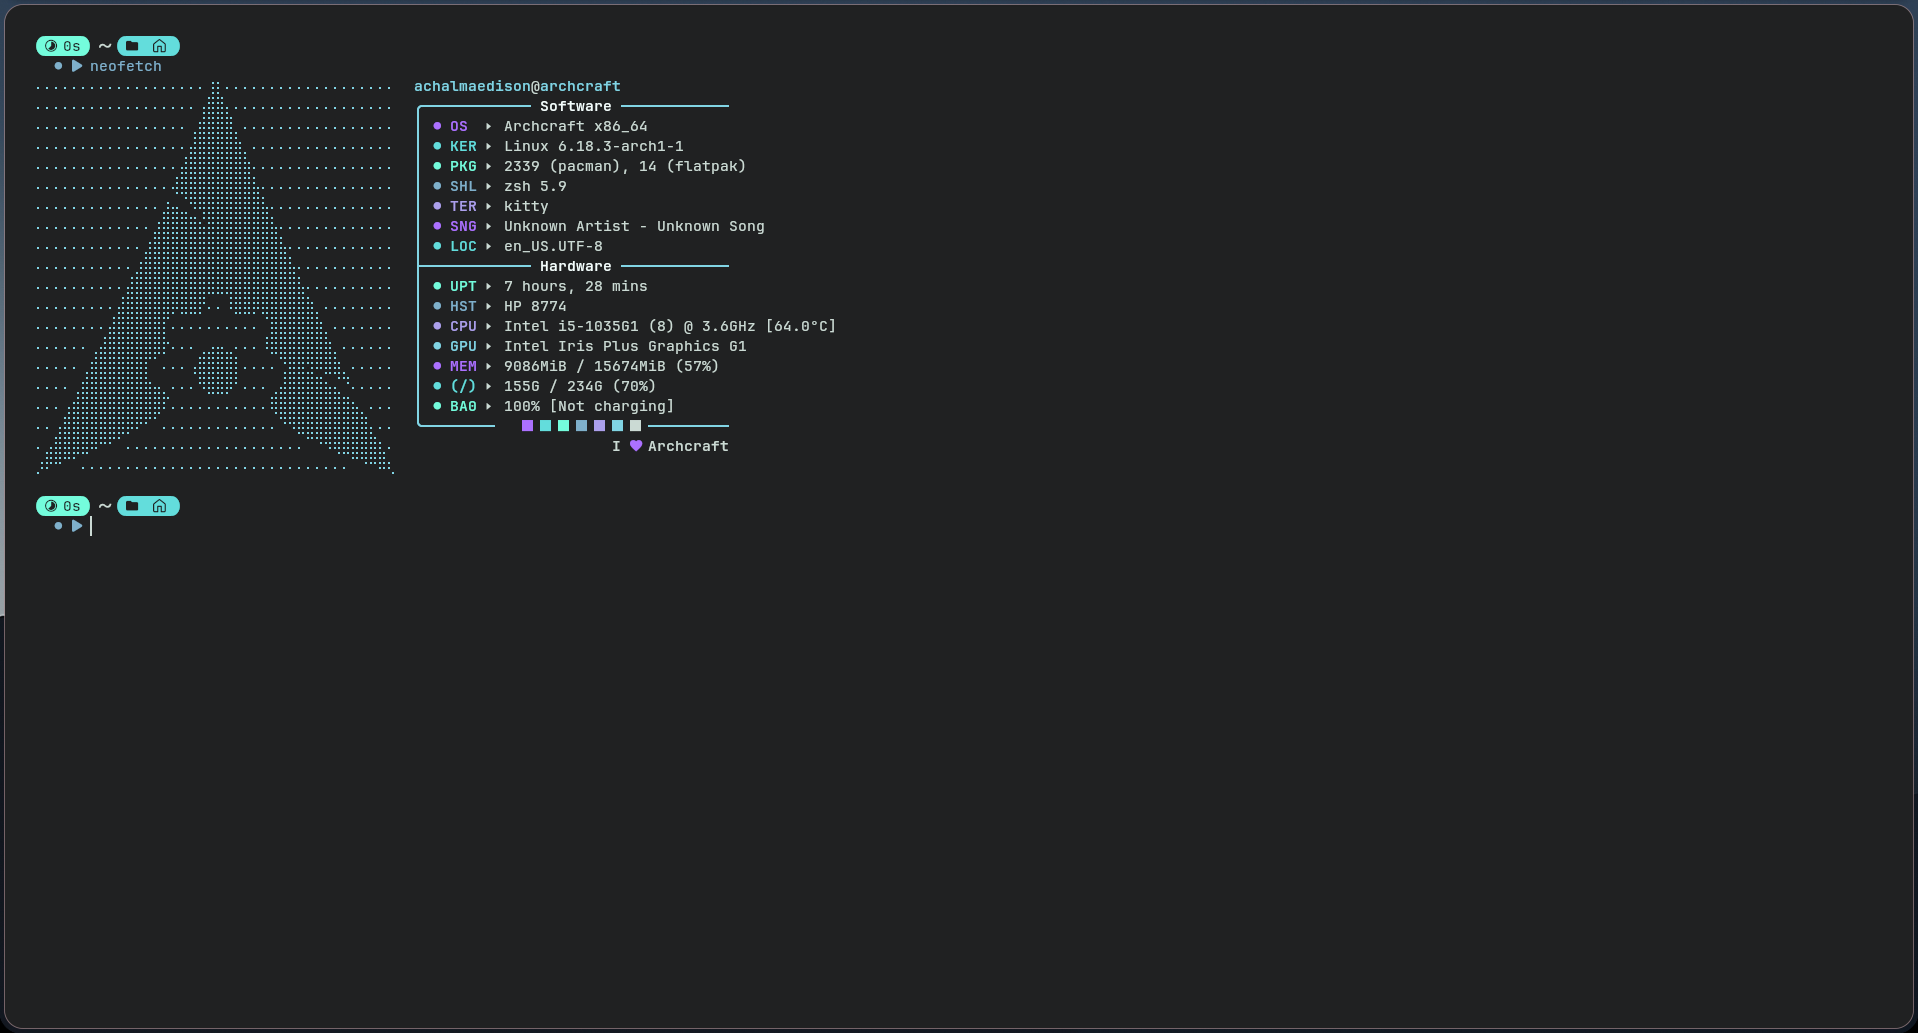Viewport: 1918px width, 1033px height.
Task: Click the arrow after the KER label
Action: [x=488, y=146]
